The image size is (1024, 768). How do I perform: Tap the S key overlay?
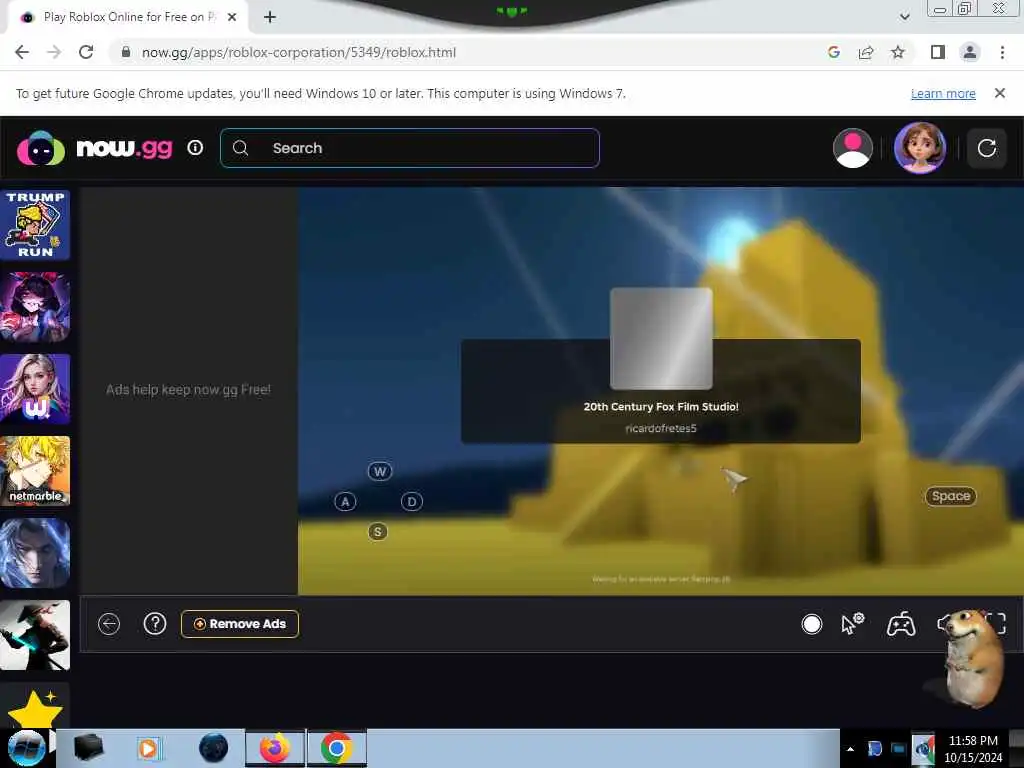pos(377,532)
